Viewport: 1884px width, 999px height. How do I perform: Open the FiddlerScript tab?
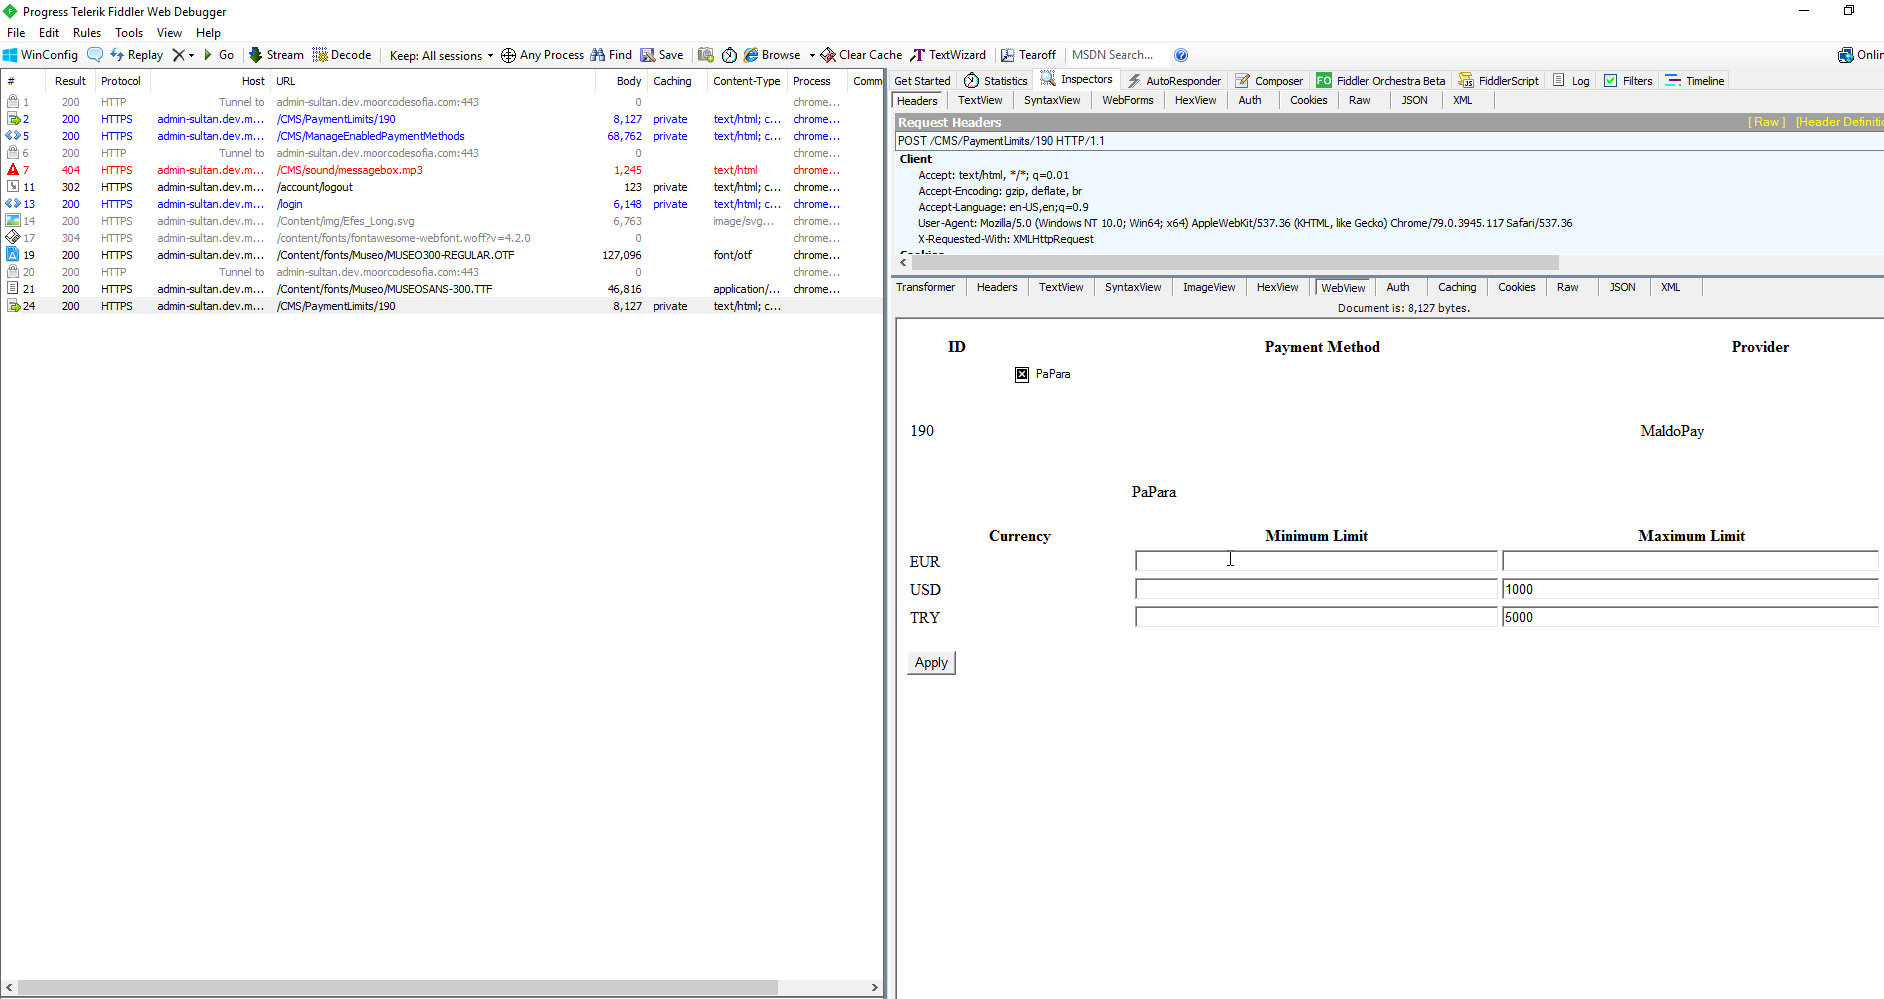1499,81
